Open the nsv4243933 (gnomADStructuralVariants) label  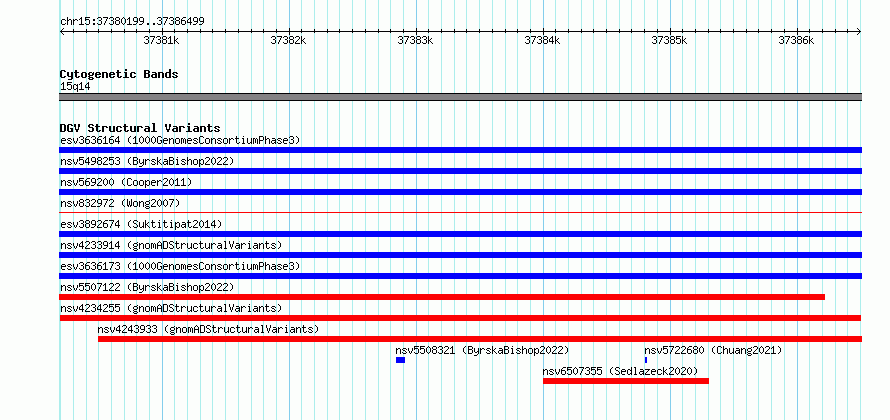(208, 329)
